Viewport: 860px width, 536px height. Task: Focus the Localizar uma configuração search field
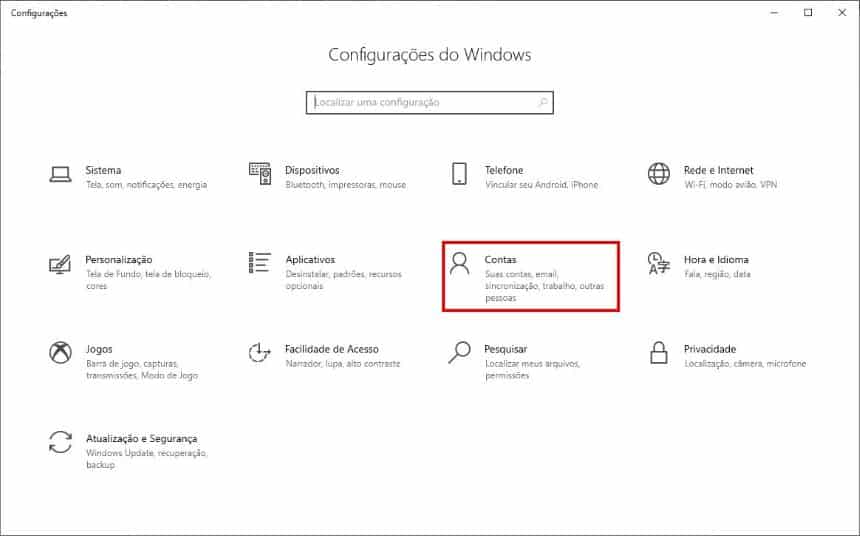(x=429, y=103)
